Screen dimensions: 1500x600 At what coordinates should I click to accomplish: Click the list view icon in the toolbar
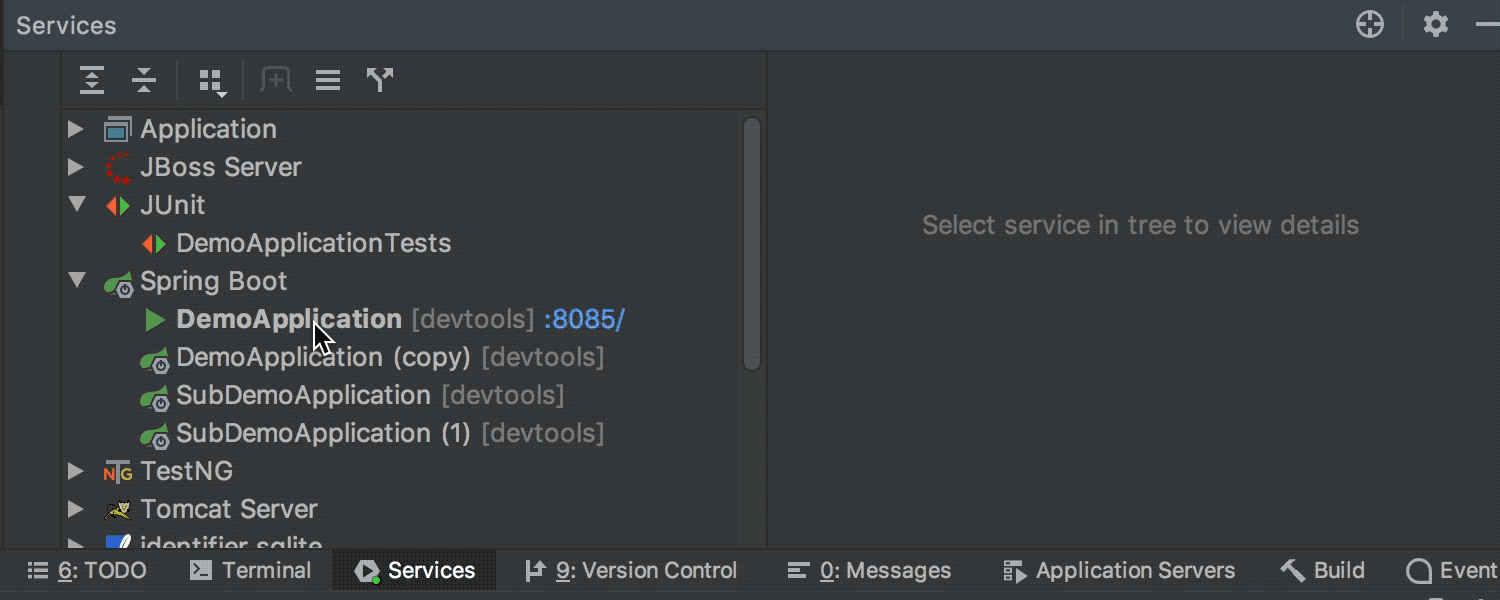327,80
